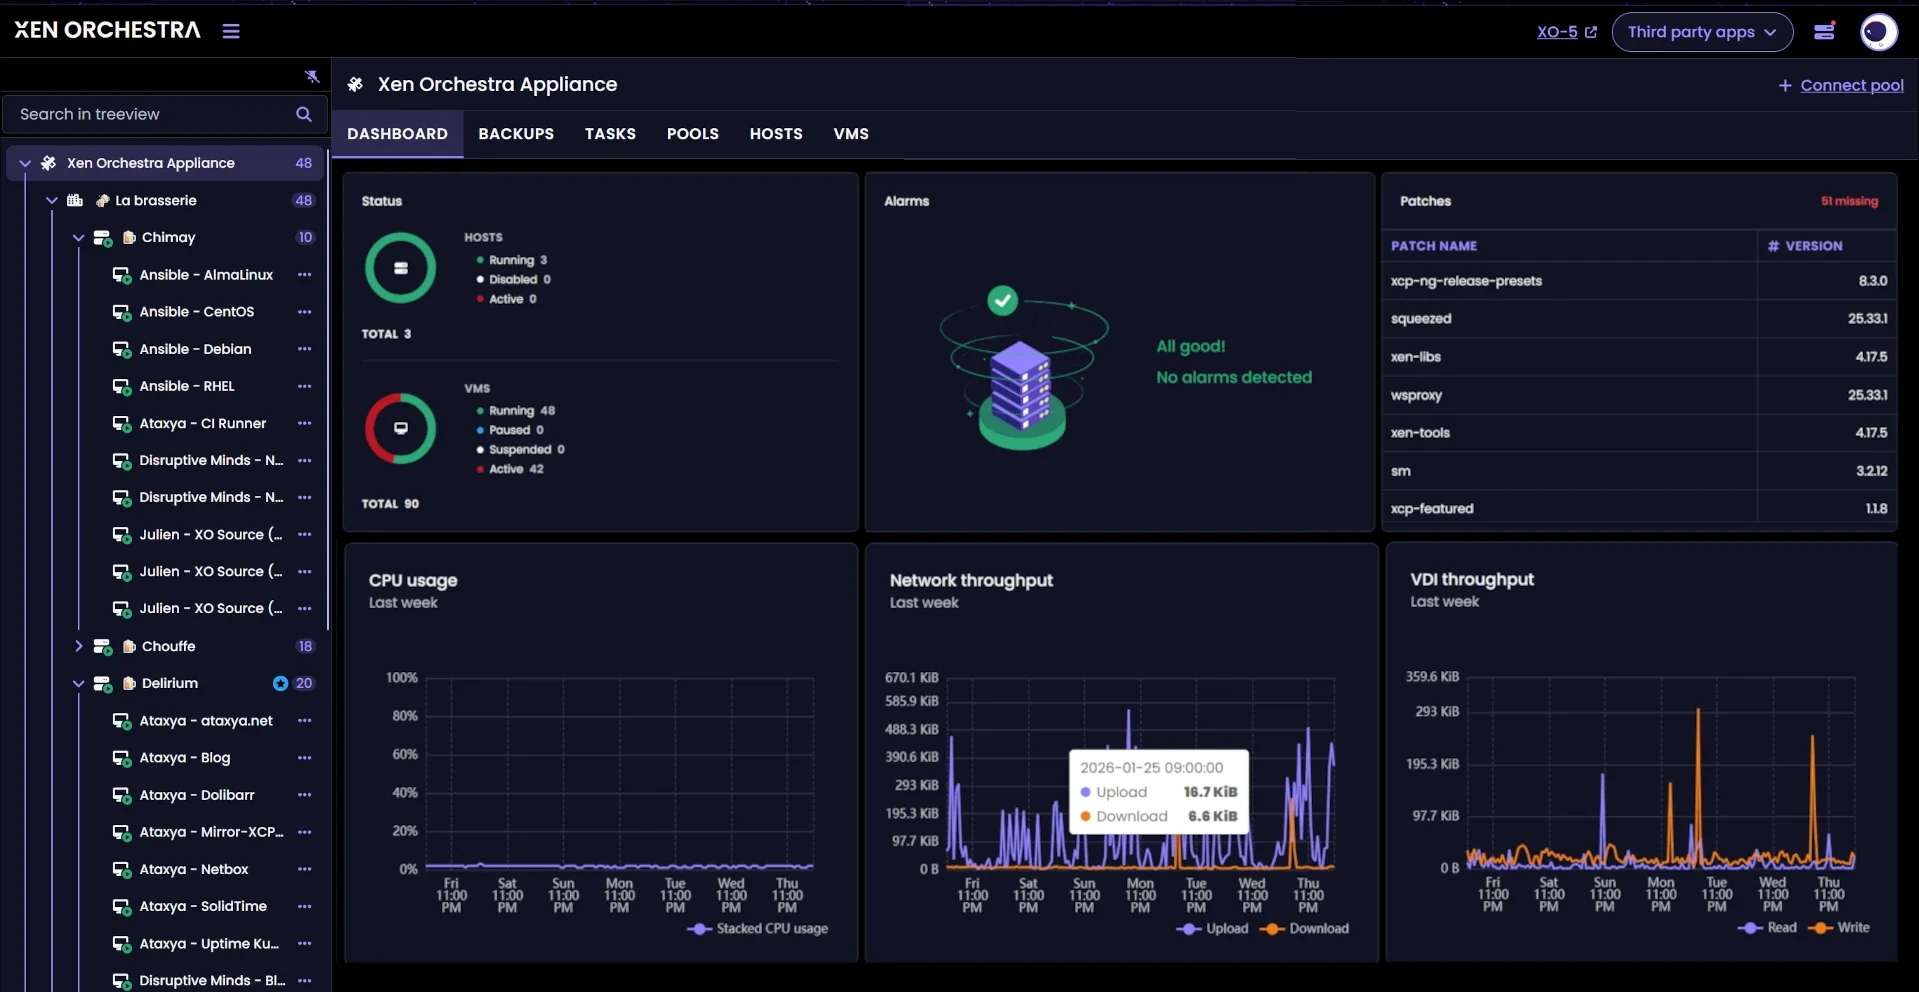Click the Delirium master star badge
The image size is (1919, 992).
[280, 684]
